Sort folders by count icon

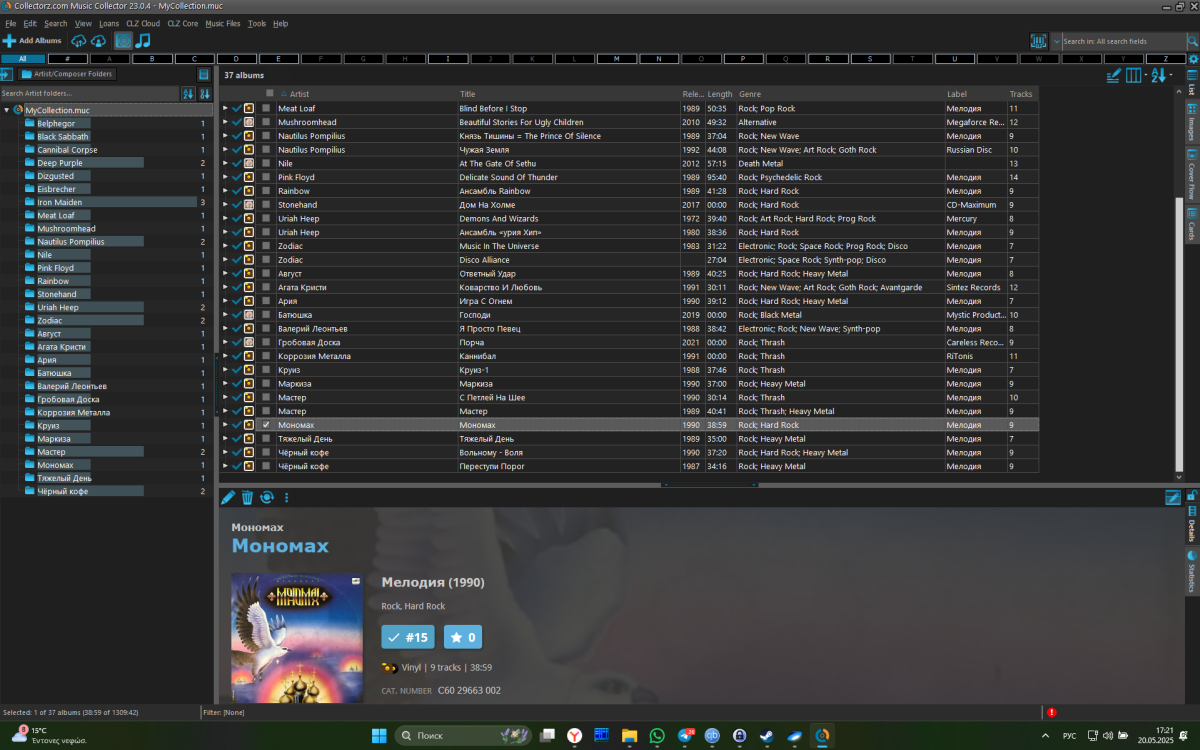tap(205, 93)
